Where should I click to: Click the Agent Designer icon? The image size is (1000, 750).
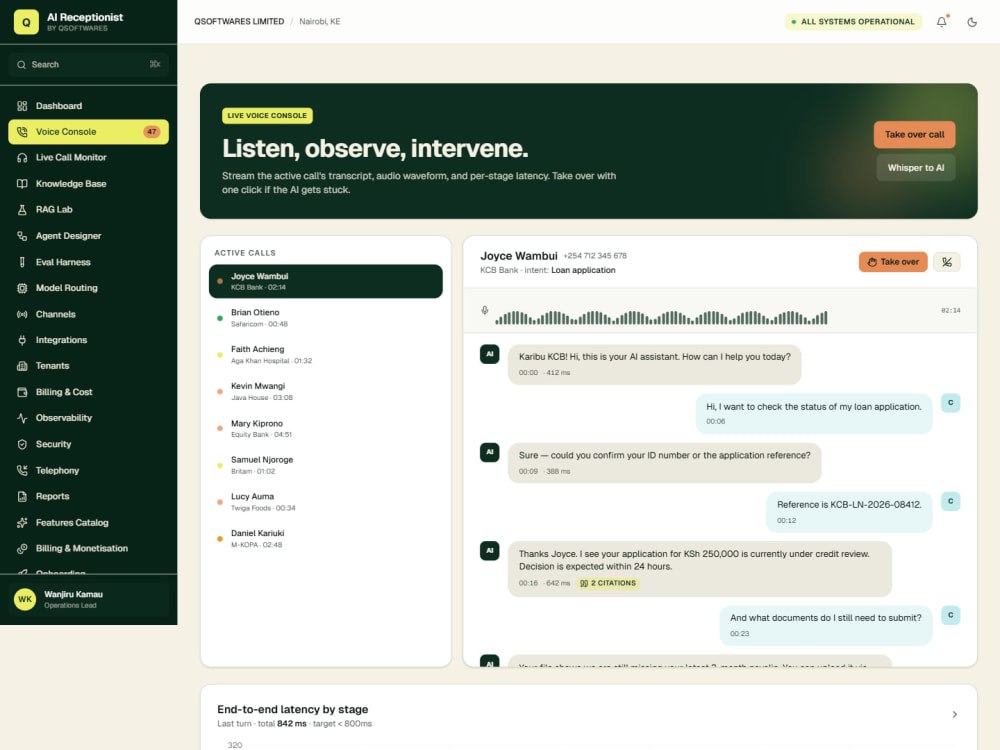(22, 236)
